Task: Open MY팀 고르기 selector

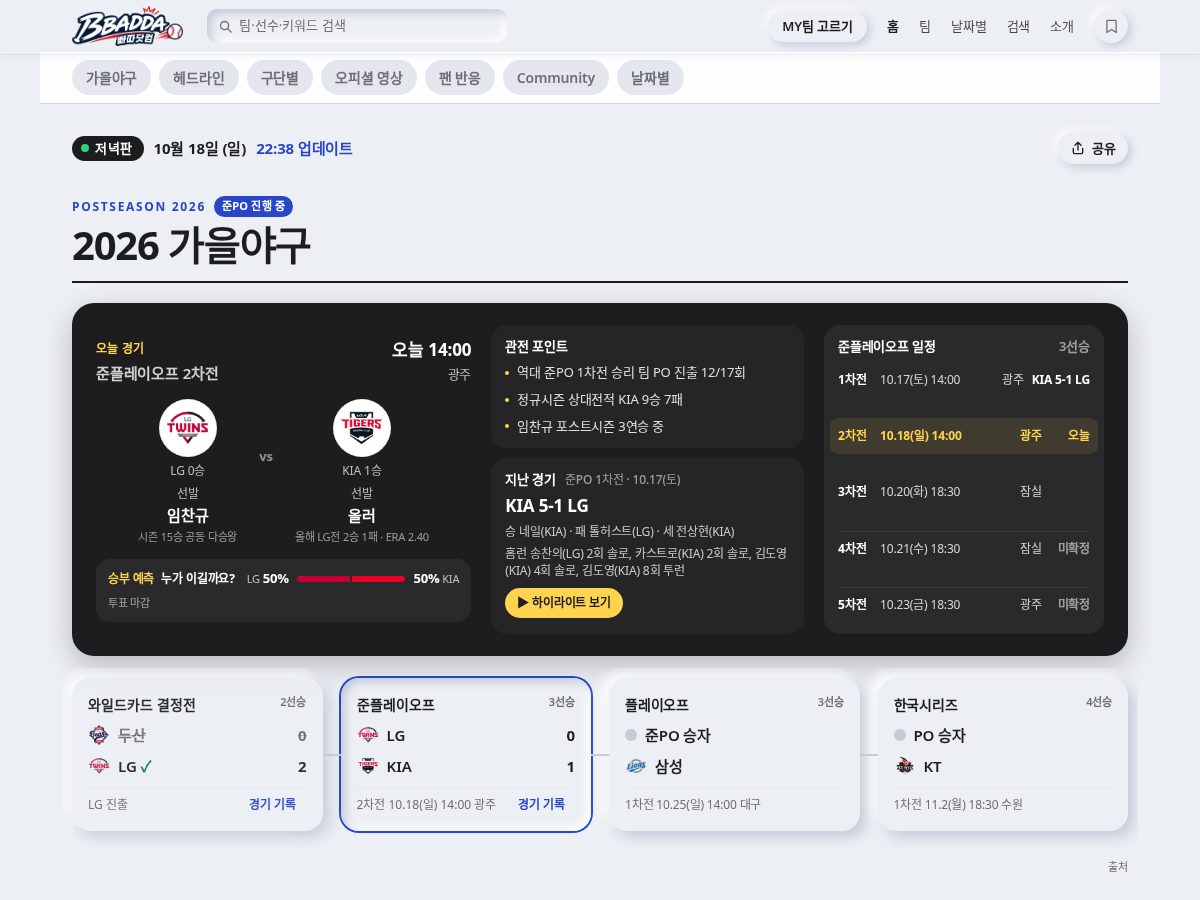Action: pyautogui.click(x=818, y=27)
